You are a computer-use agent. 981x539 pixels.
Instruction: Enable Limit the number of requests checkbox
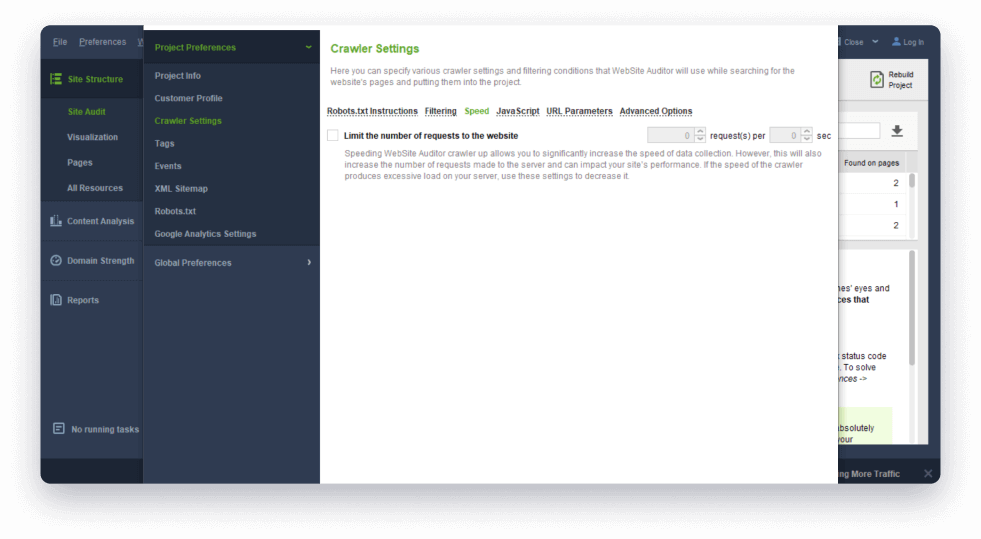[333, 135]
